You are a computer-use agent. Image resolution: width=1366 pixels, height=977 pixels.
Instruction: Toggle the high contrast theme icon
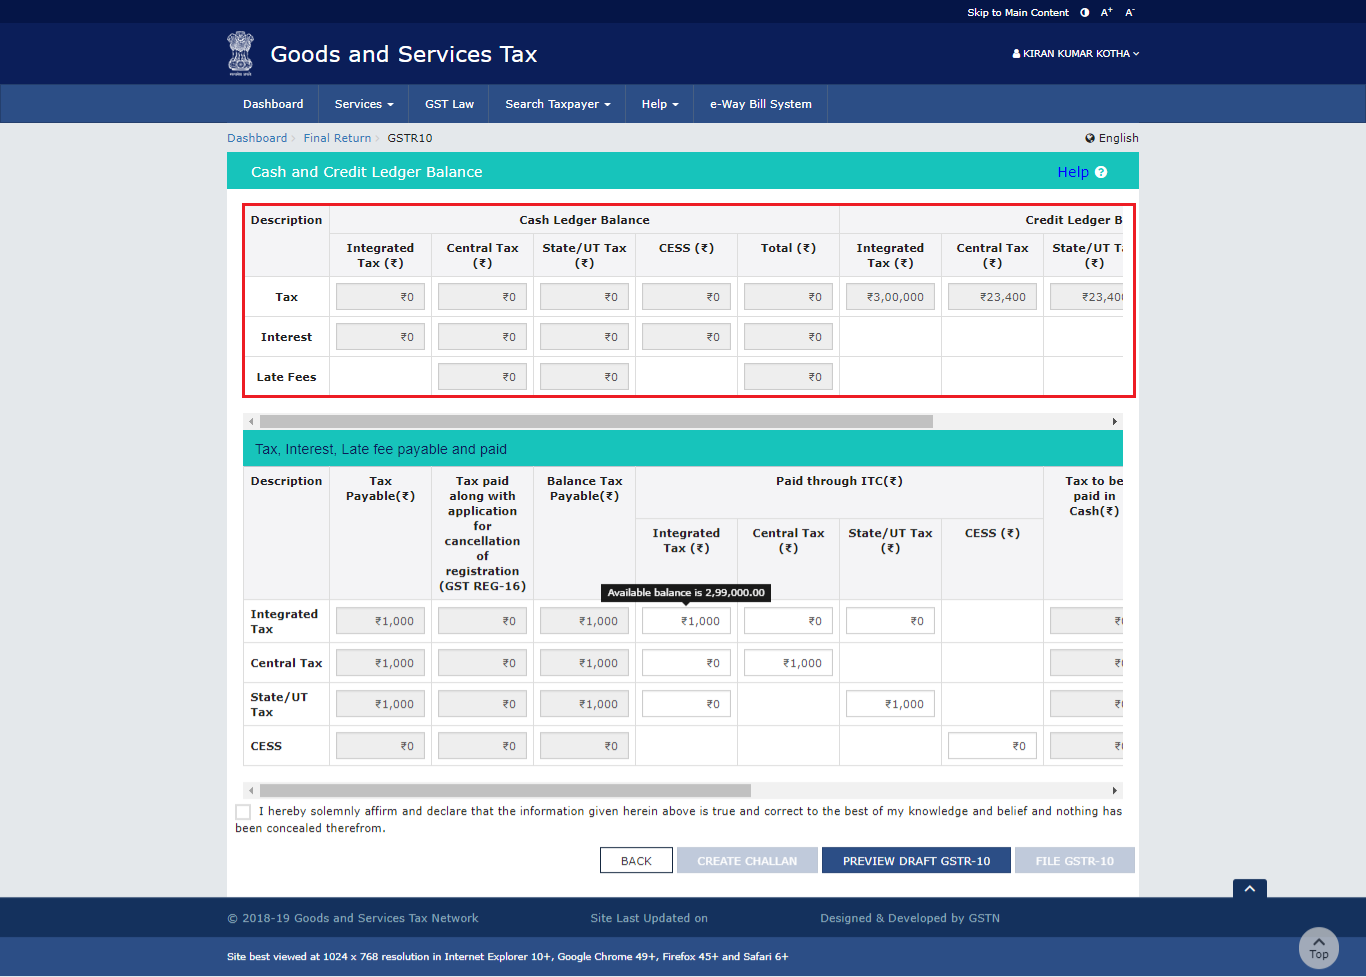point(1085,12)
